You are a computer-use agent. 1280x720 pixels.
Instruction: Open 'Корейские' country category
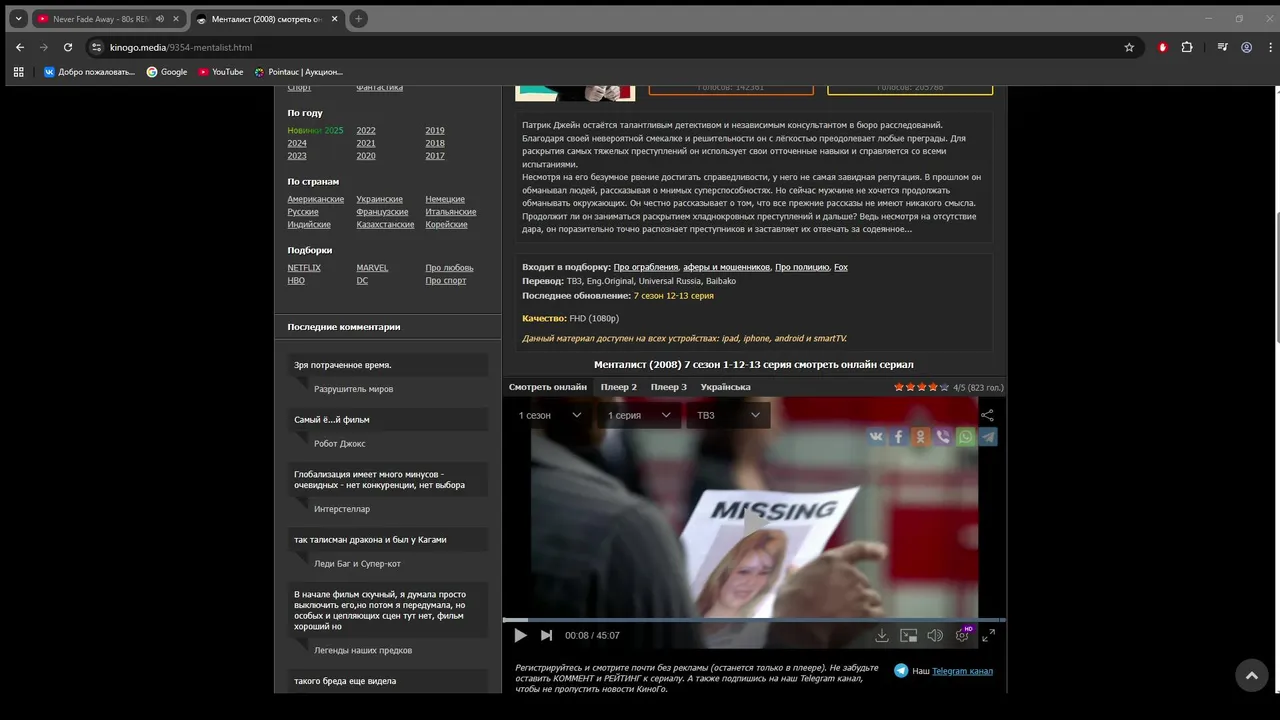[446, 224]
